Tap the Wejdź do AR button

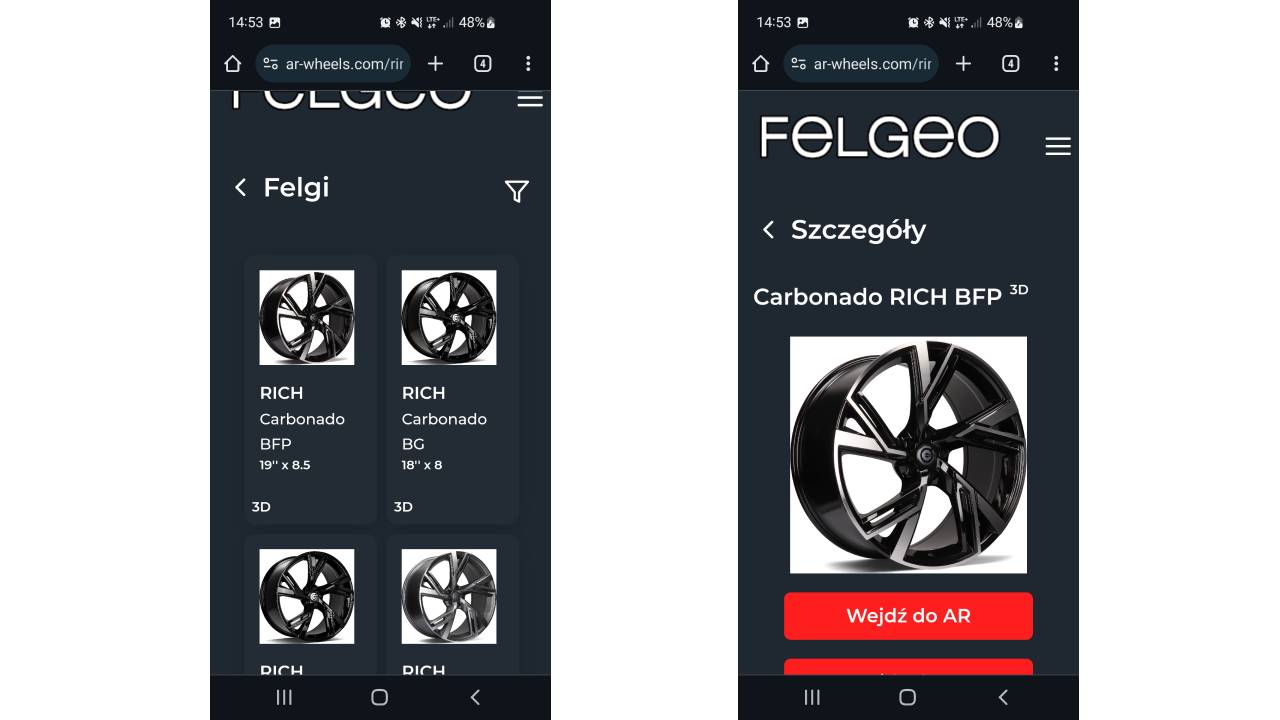point(908,616)
